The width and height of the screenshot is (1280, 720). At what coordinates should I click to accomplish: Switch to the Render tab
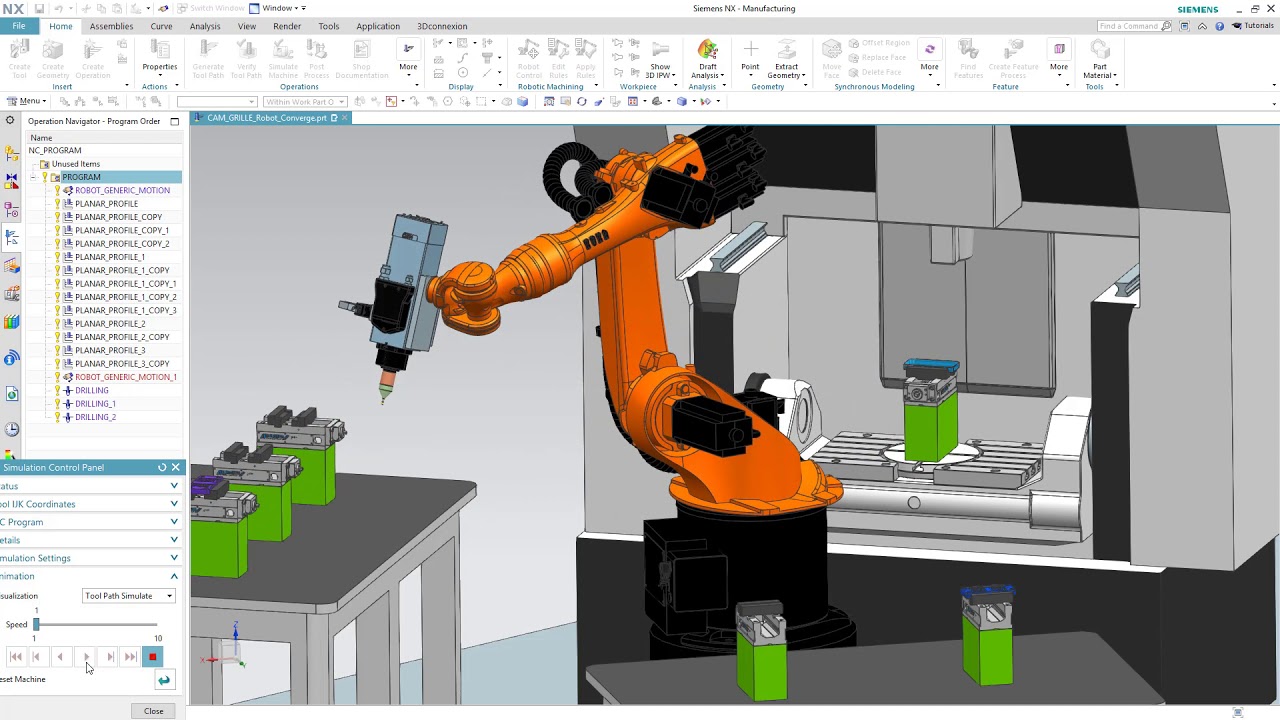[287, 26]
